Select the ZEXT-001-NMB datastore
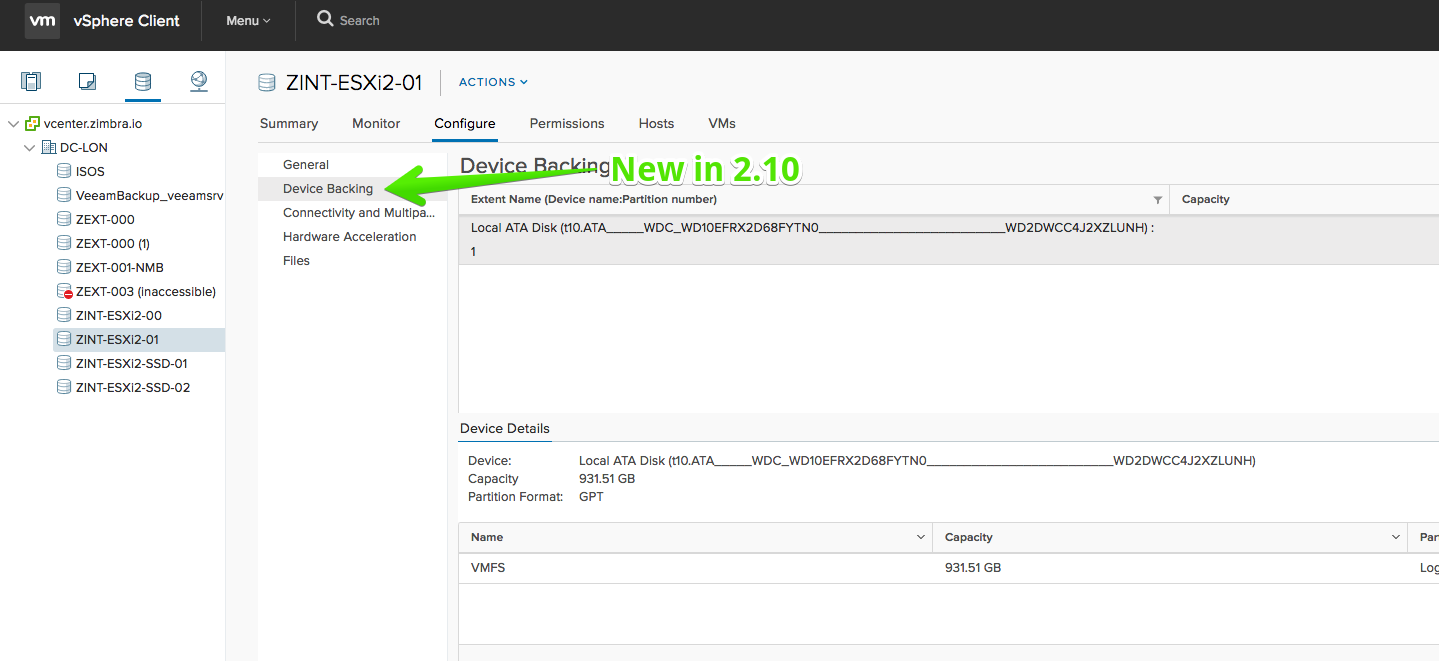The image size is (1439, 661). point(120,267)
